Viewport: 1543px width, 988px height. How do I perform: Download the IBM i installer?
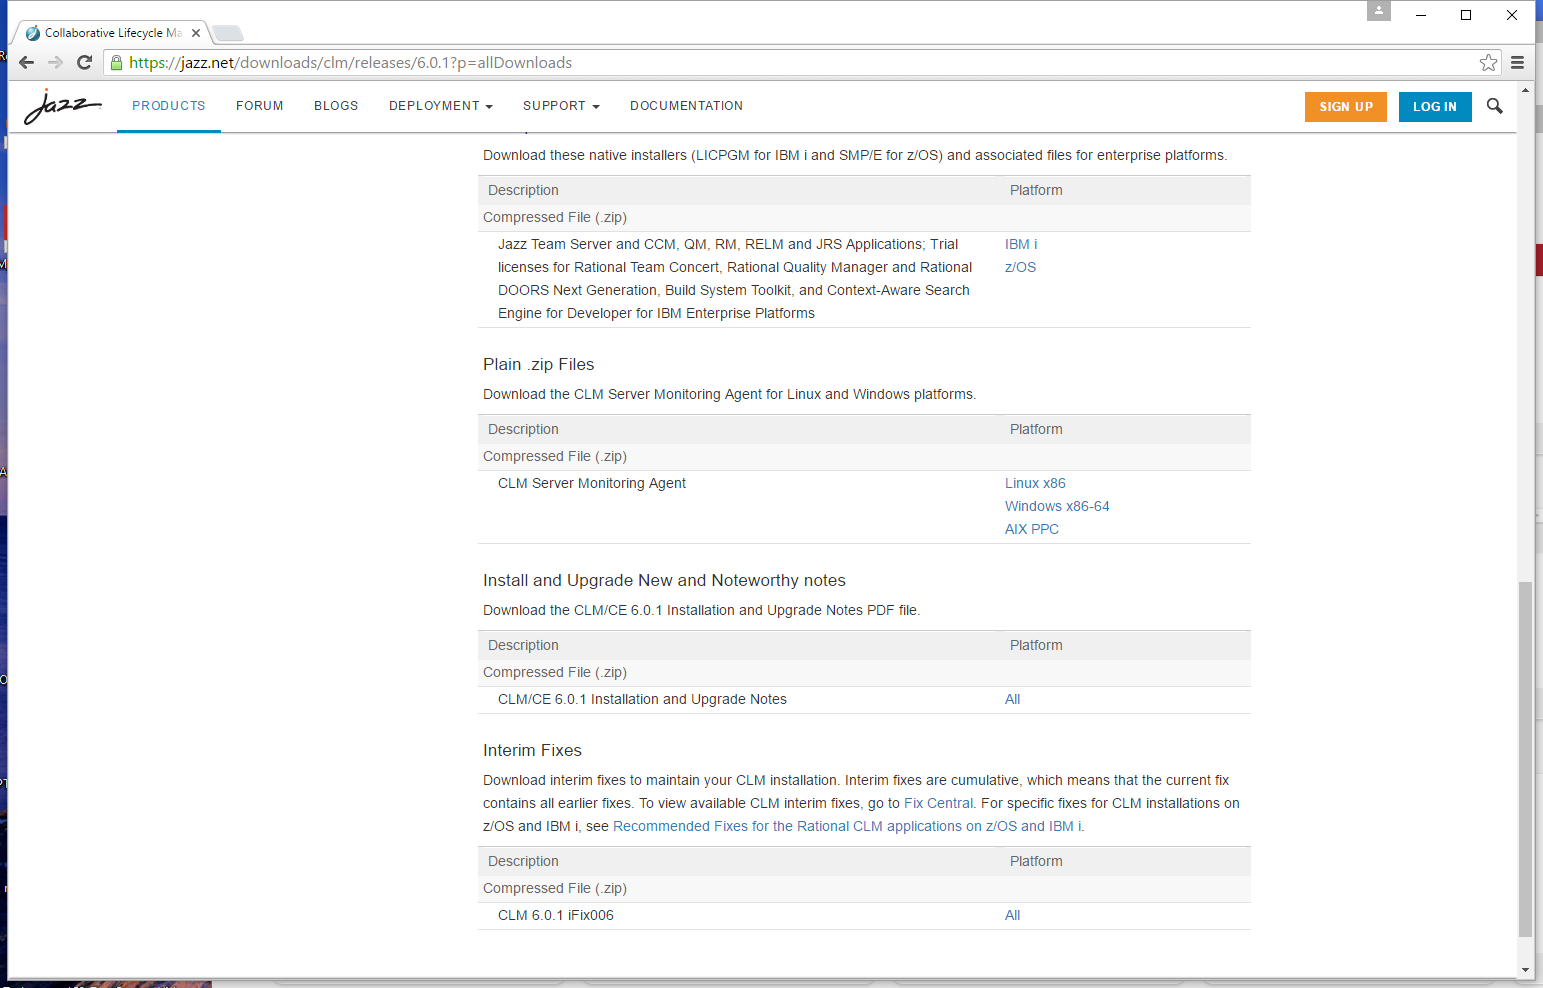1021,244
